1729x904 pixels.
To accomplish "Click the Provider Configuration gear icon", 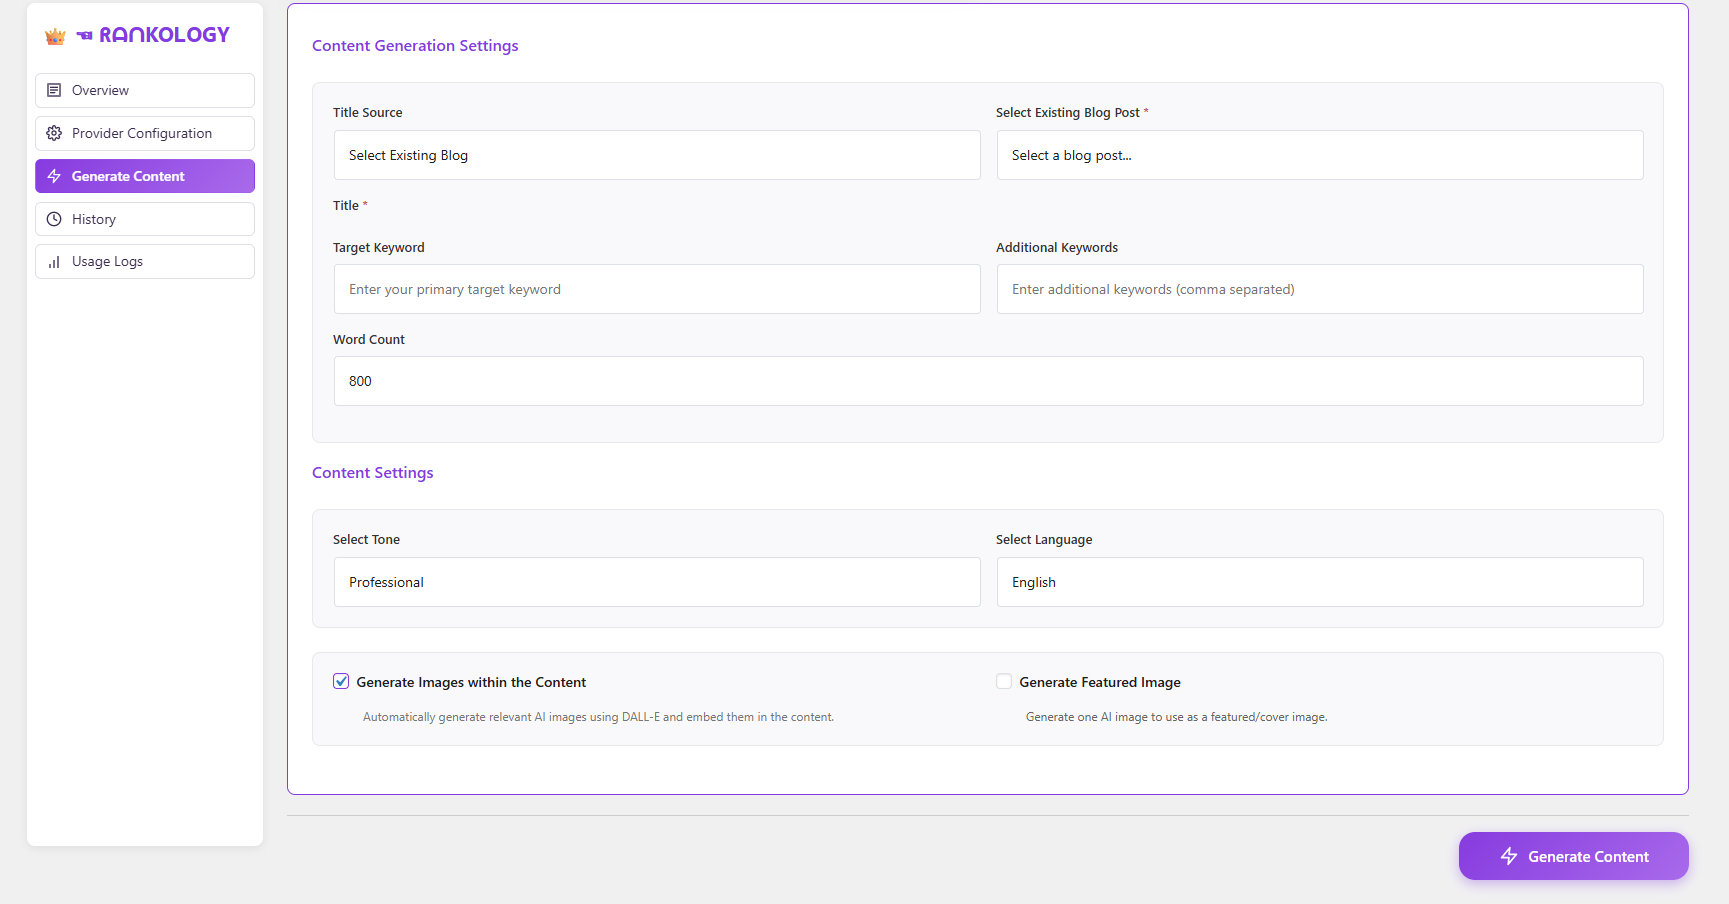I will click(54, 133).
